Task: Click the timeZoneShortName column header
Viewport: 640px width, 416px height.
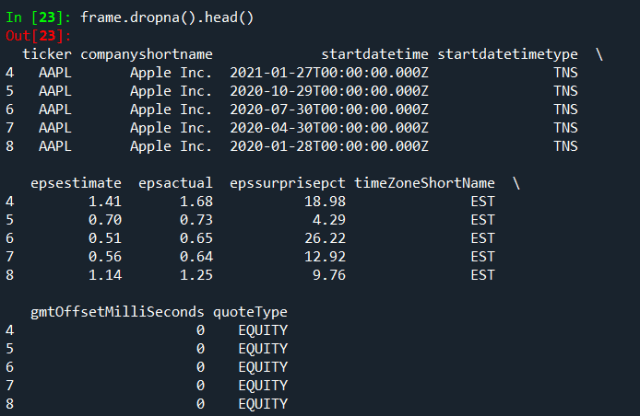Action: point(424,183)
